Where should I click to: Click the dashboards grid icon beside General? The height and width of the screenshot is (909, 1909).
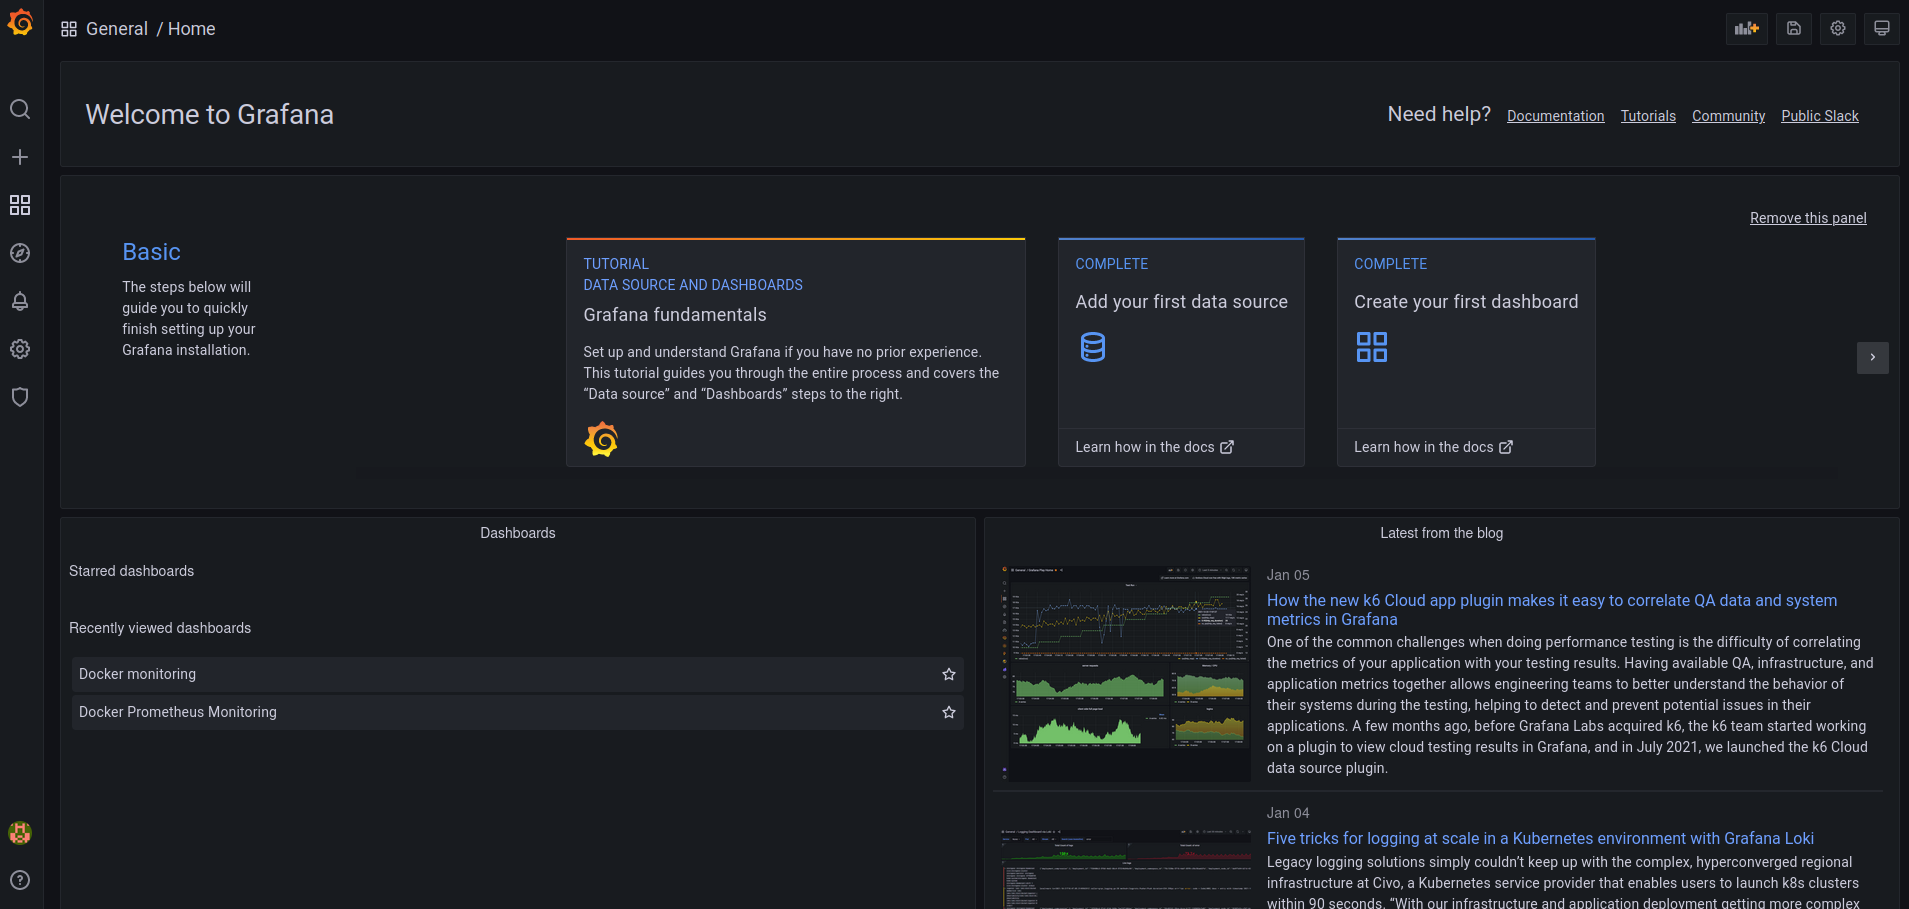[69, 29]
